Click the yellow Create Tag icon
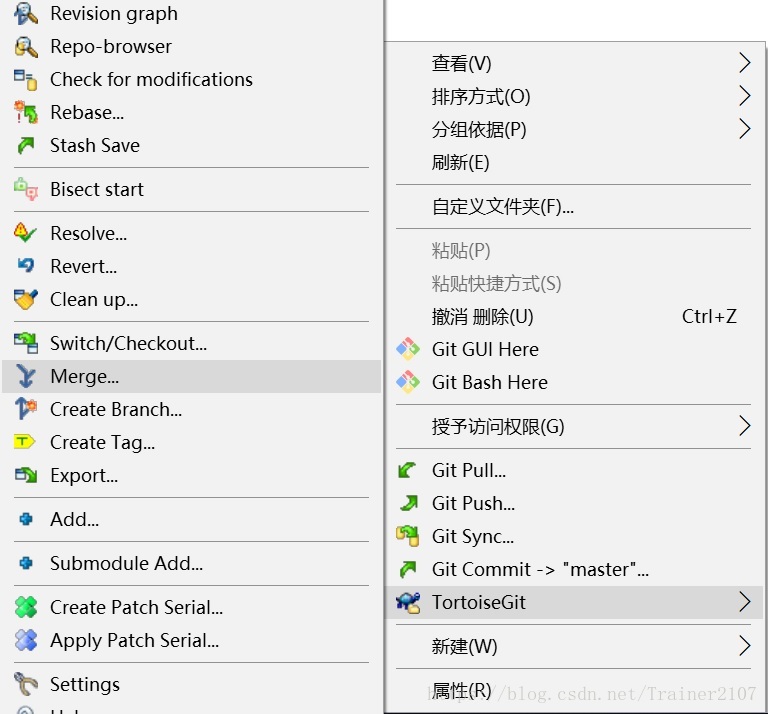The image size is (768, 714). (24, 442)
